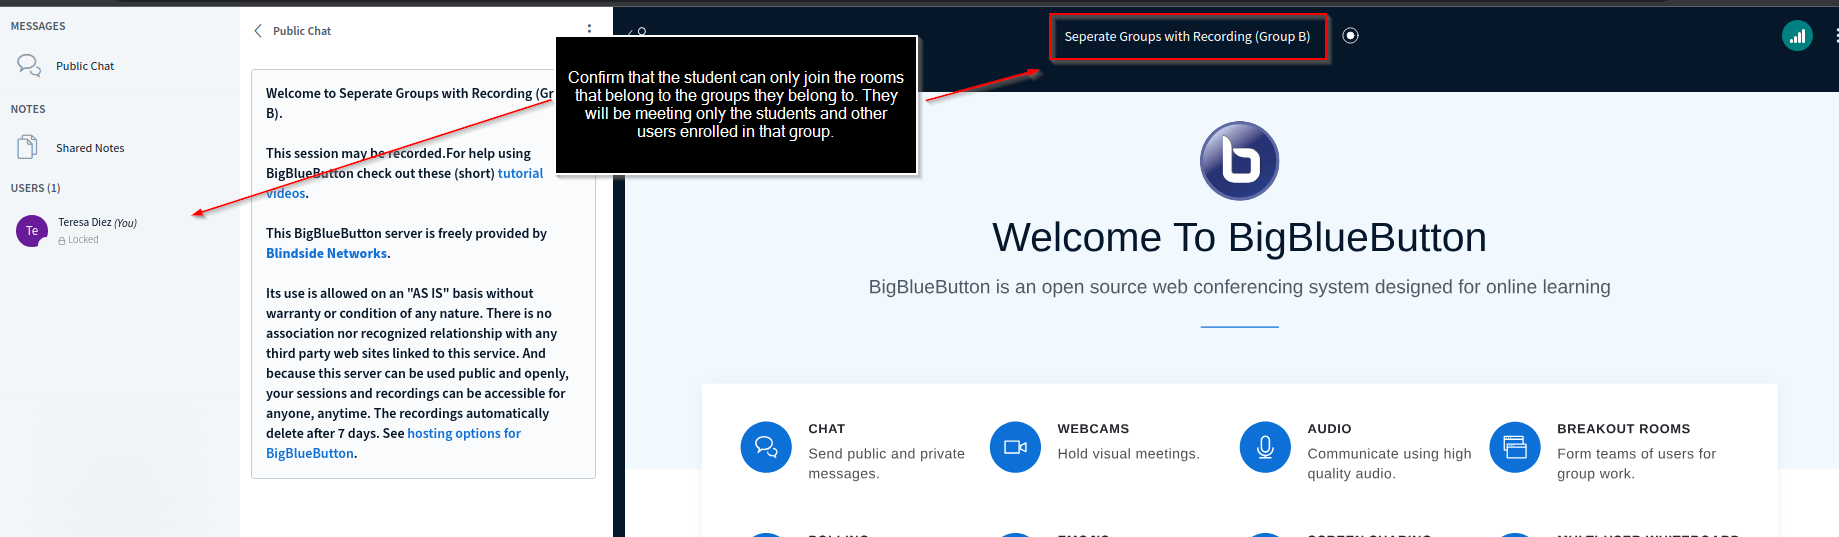Open the green connection status icon

[1797, 36]
